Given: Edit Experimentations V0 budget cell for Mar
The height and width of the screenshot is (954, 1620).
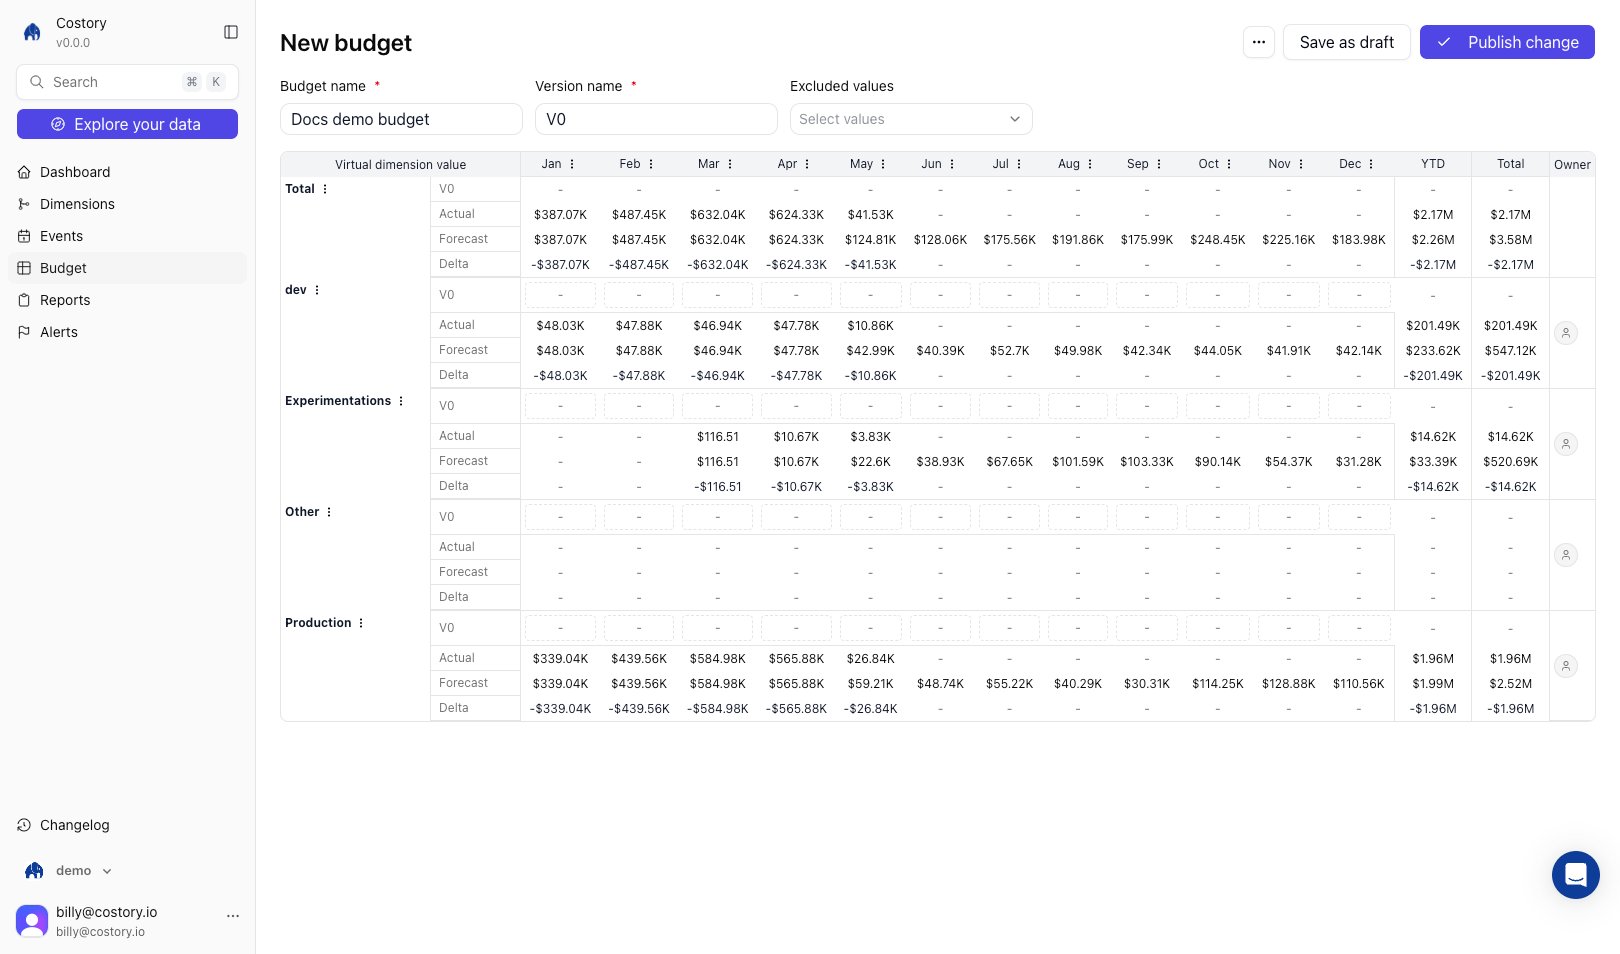Looking at the screenshot, I should (x=717, y=406).
